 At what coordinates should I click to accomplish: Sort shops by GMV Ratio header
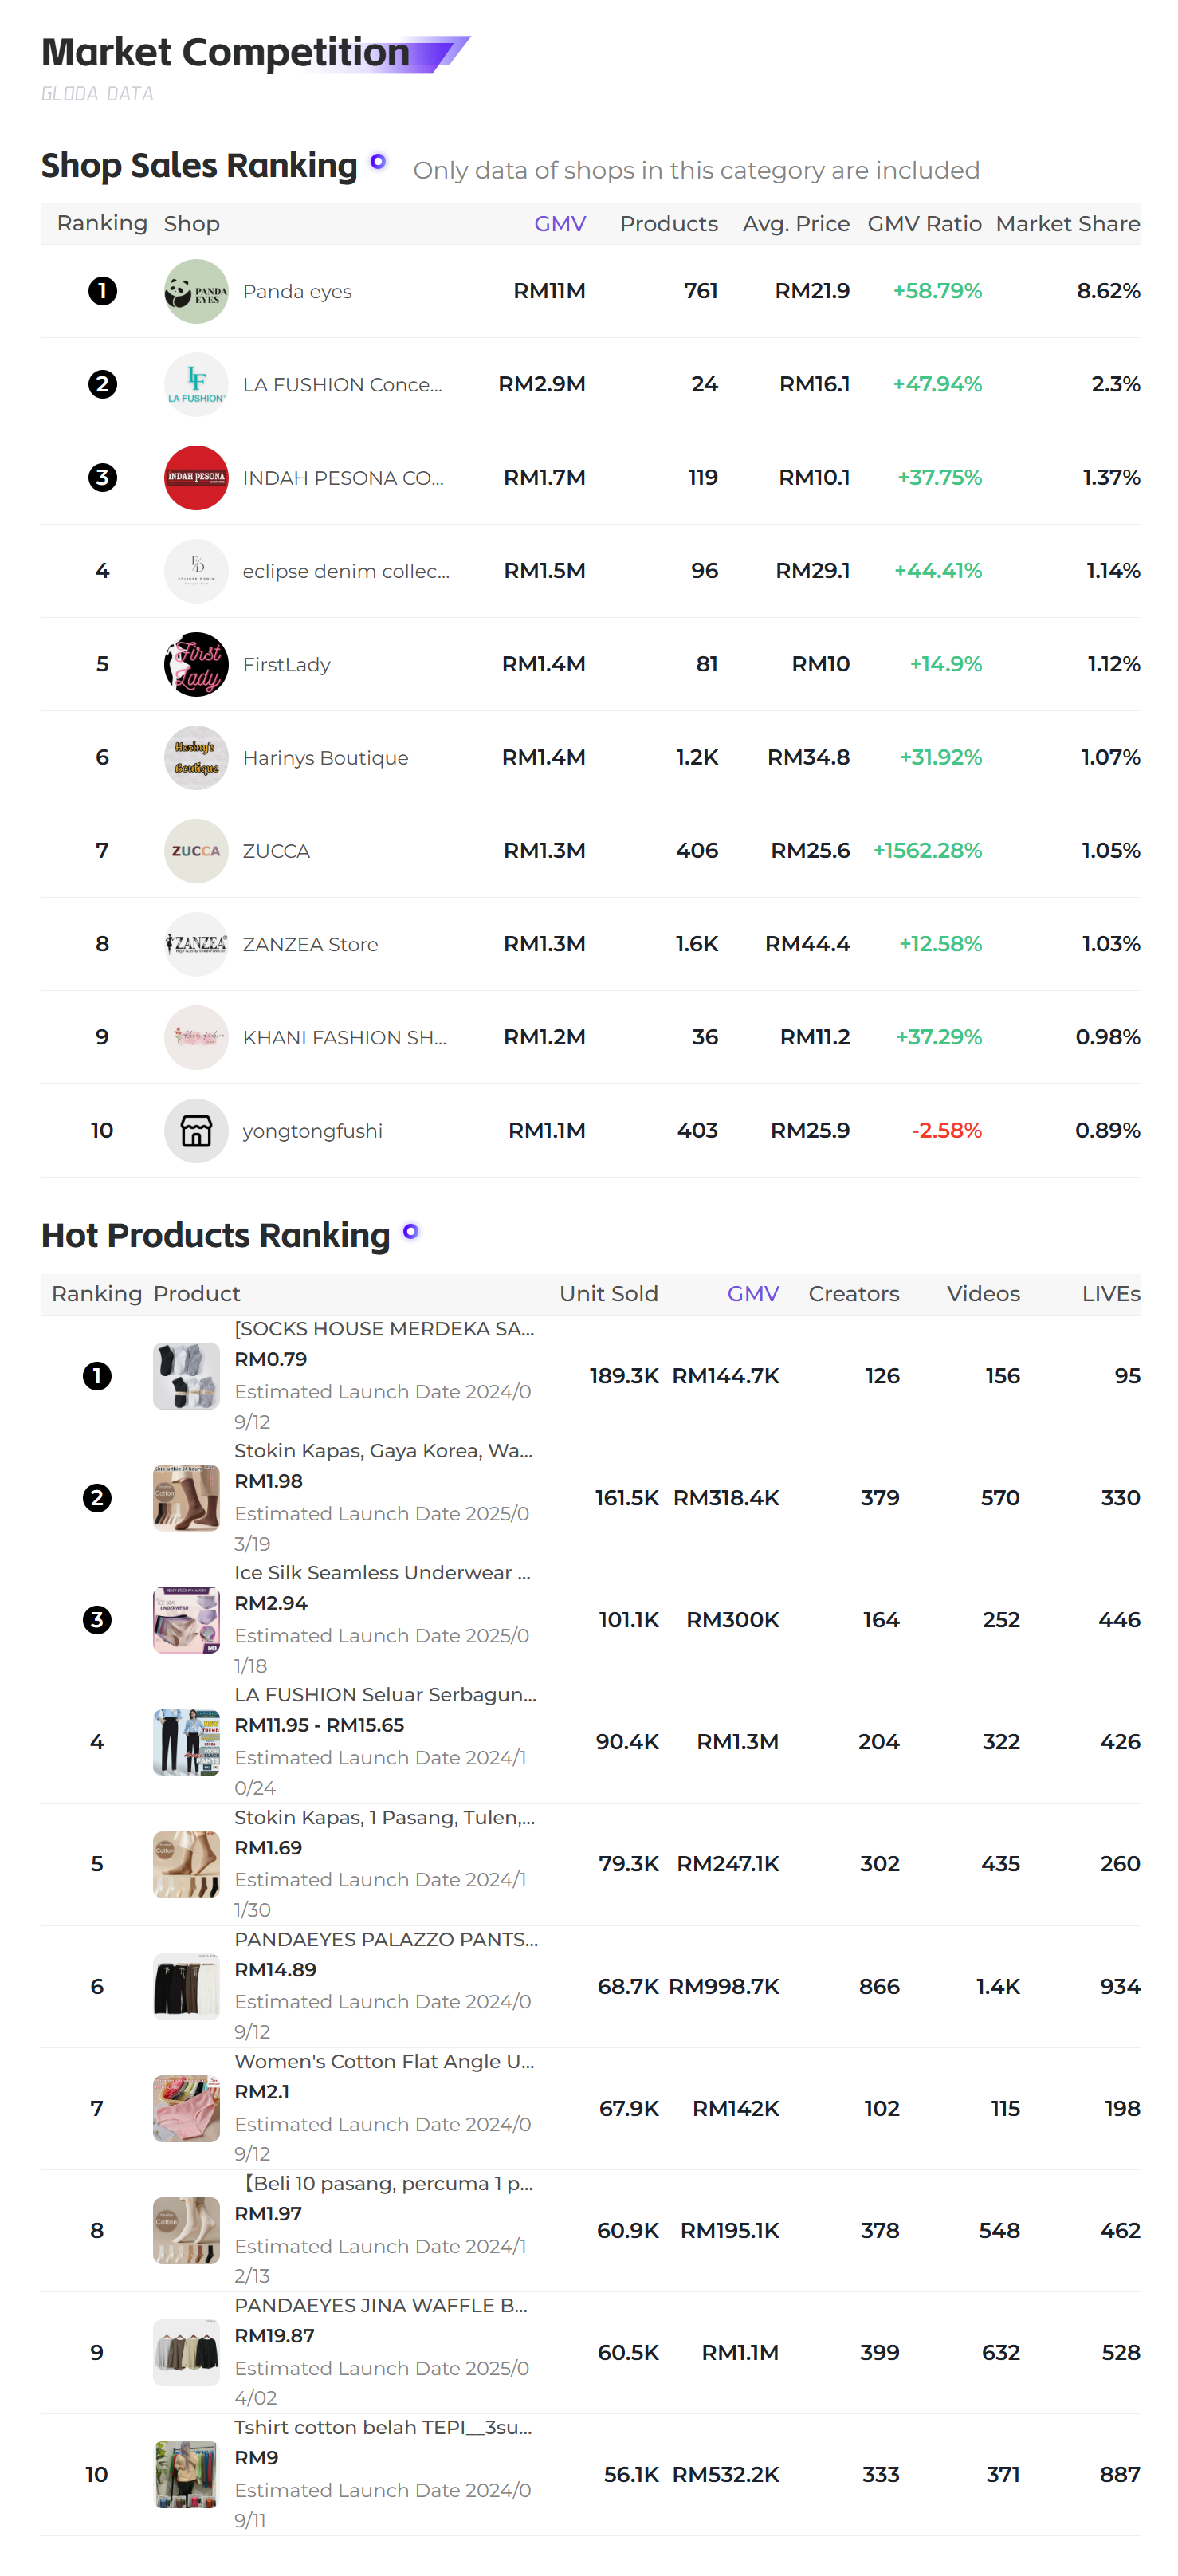click(925, 224)
